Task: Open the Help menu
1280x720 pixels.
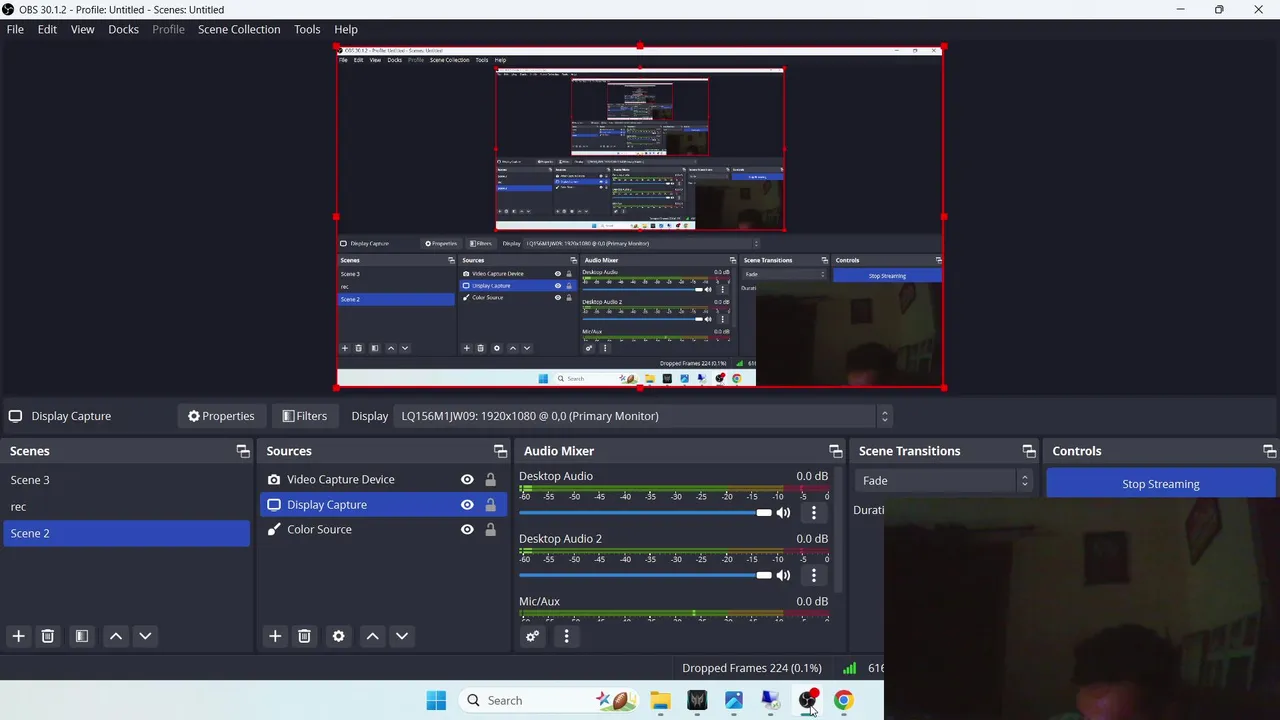Action: click(x=346, y=29)
